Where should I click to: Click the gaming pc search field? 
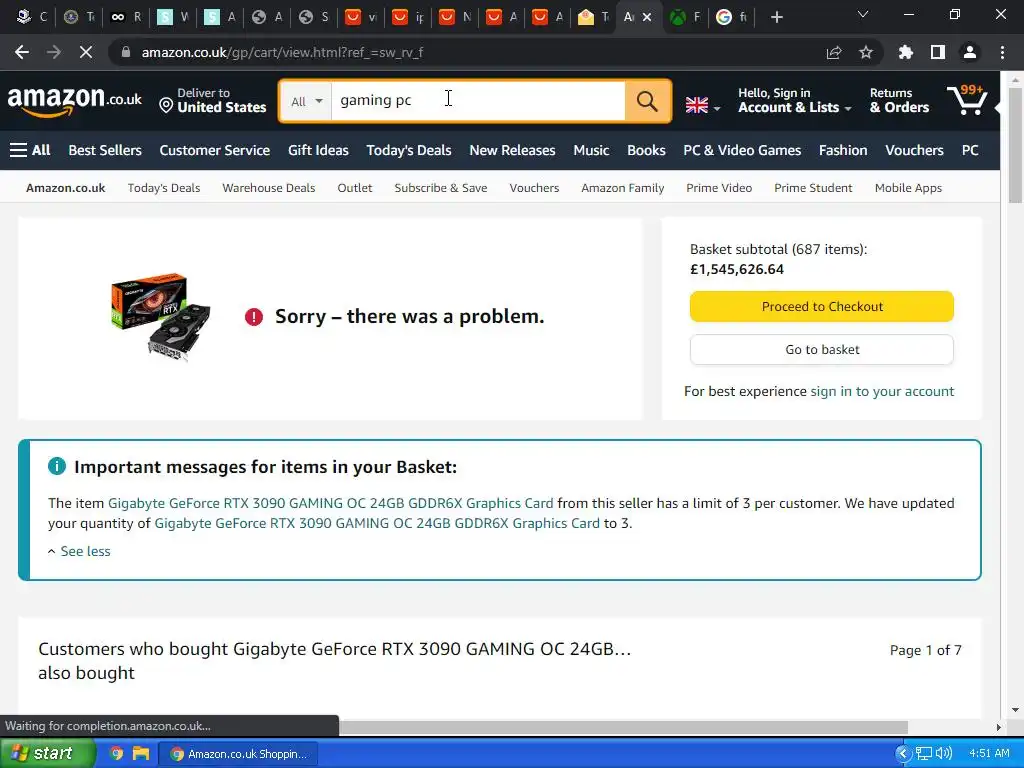click(478, 101)
